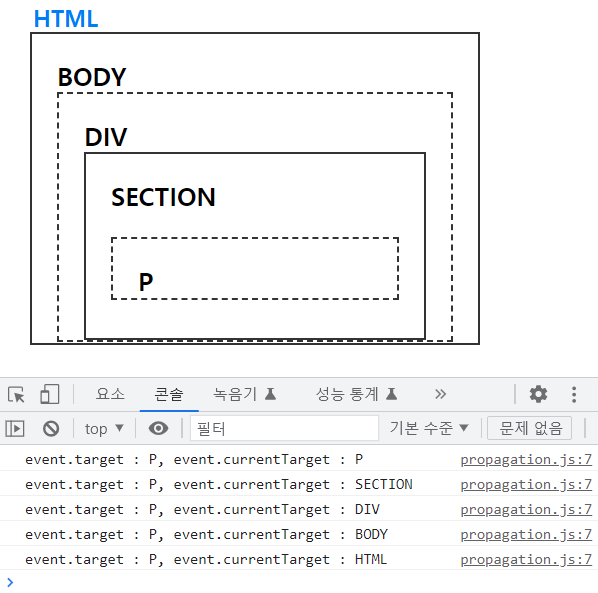Toggle the device toolbar icon
The image size is (598, 593).
tap(50, 394)
